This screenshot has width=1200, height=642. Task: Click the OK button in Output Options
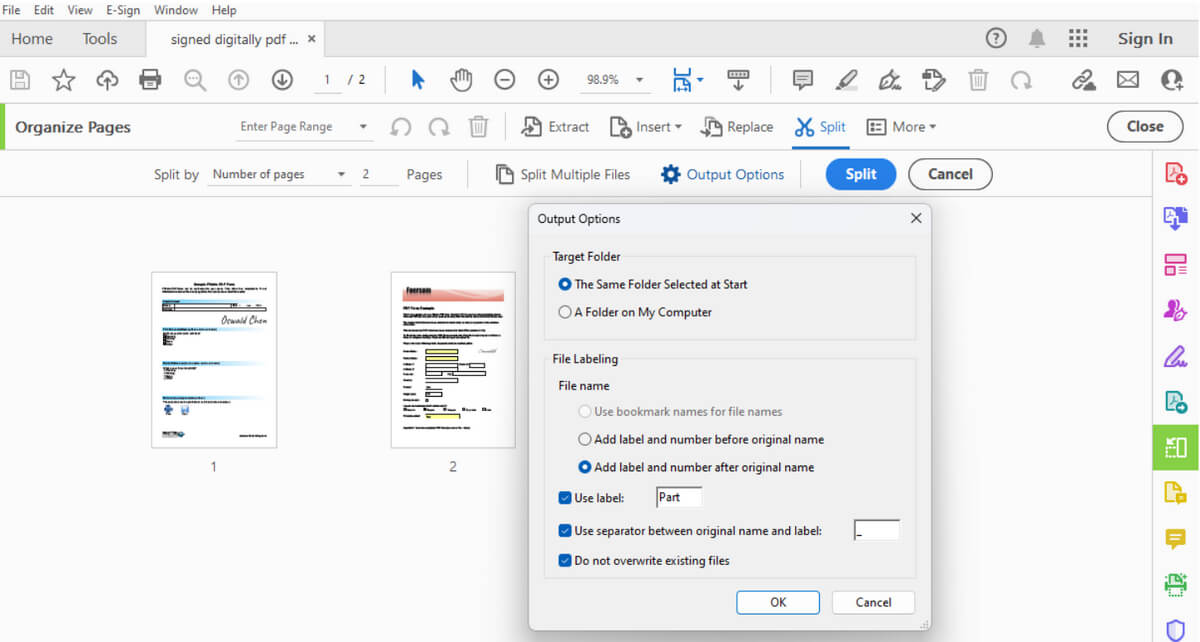pos(778,602)
